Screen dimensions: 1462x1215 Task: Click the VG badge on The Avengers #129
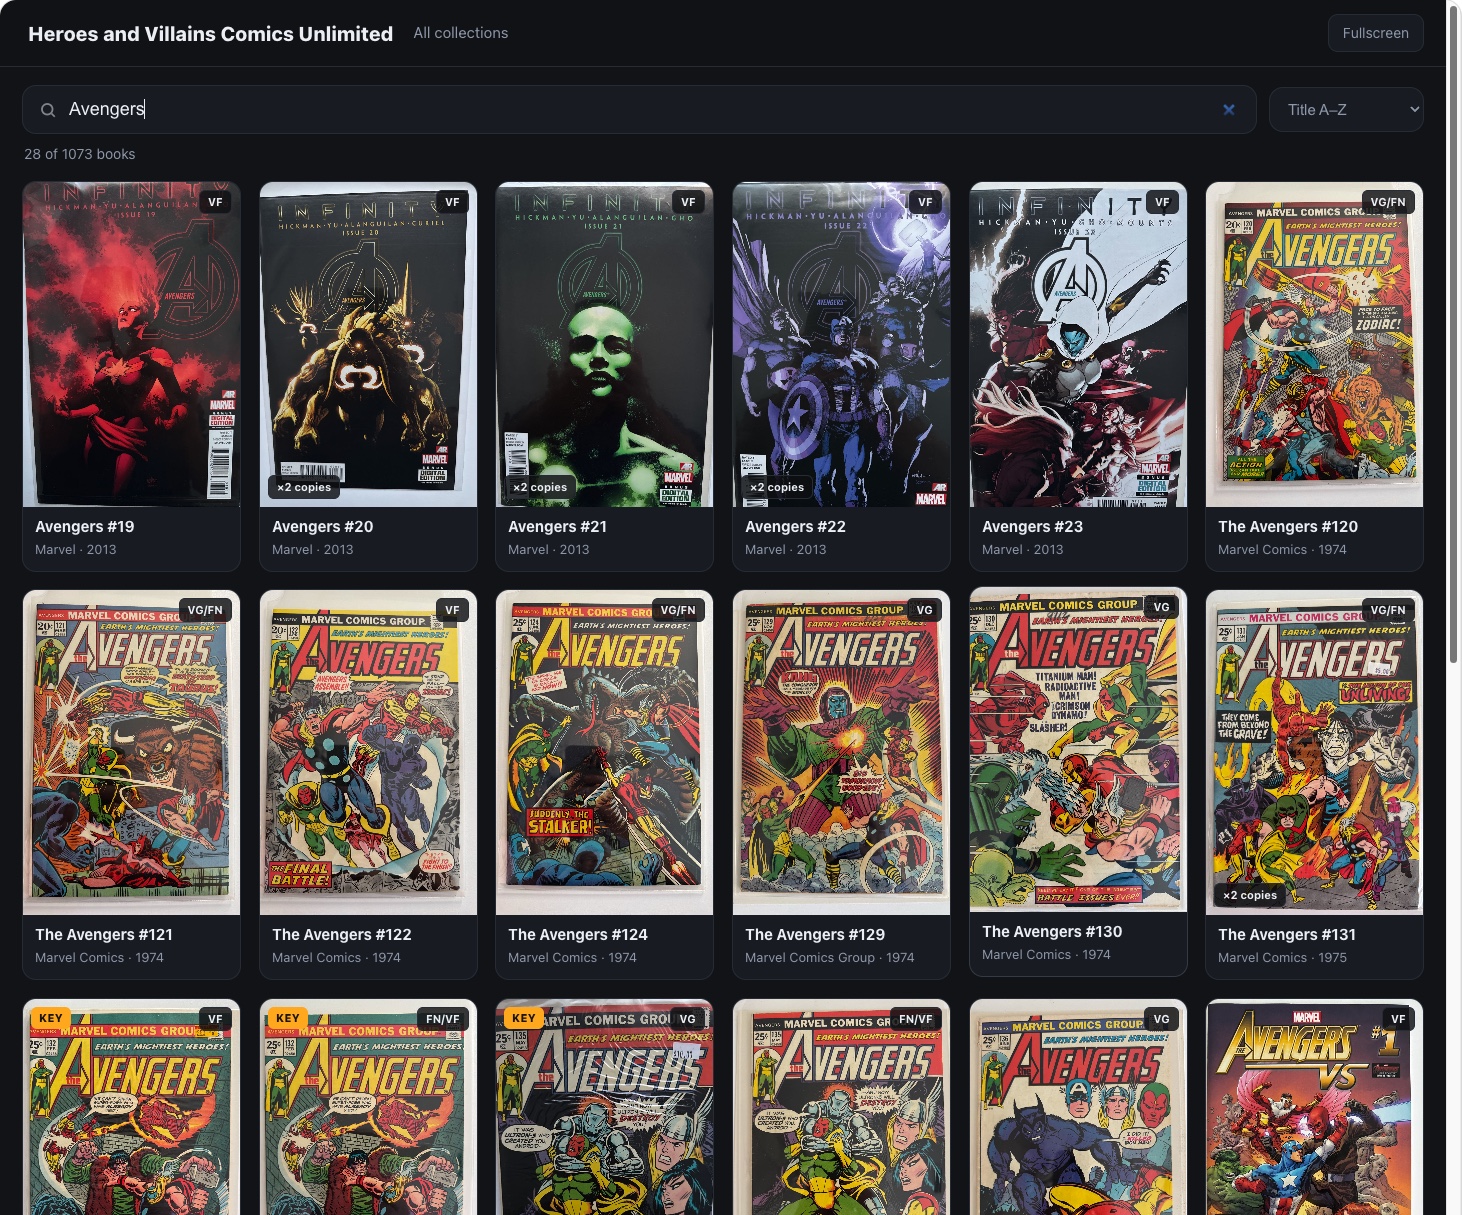click(x=925, y=610)
